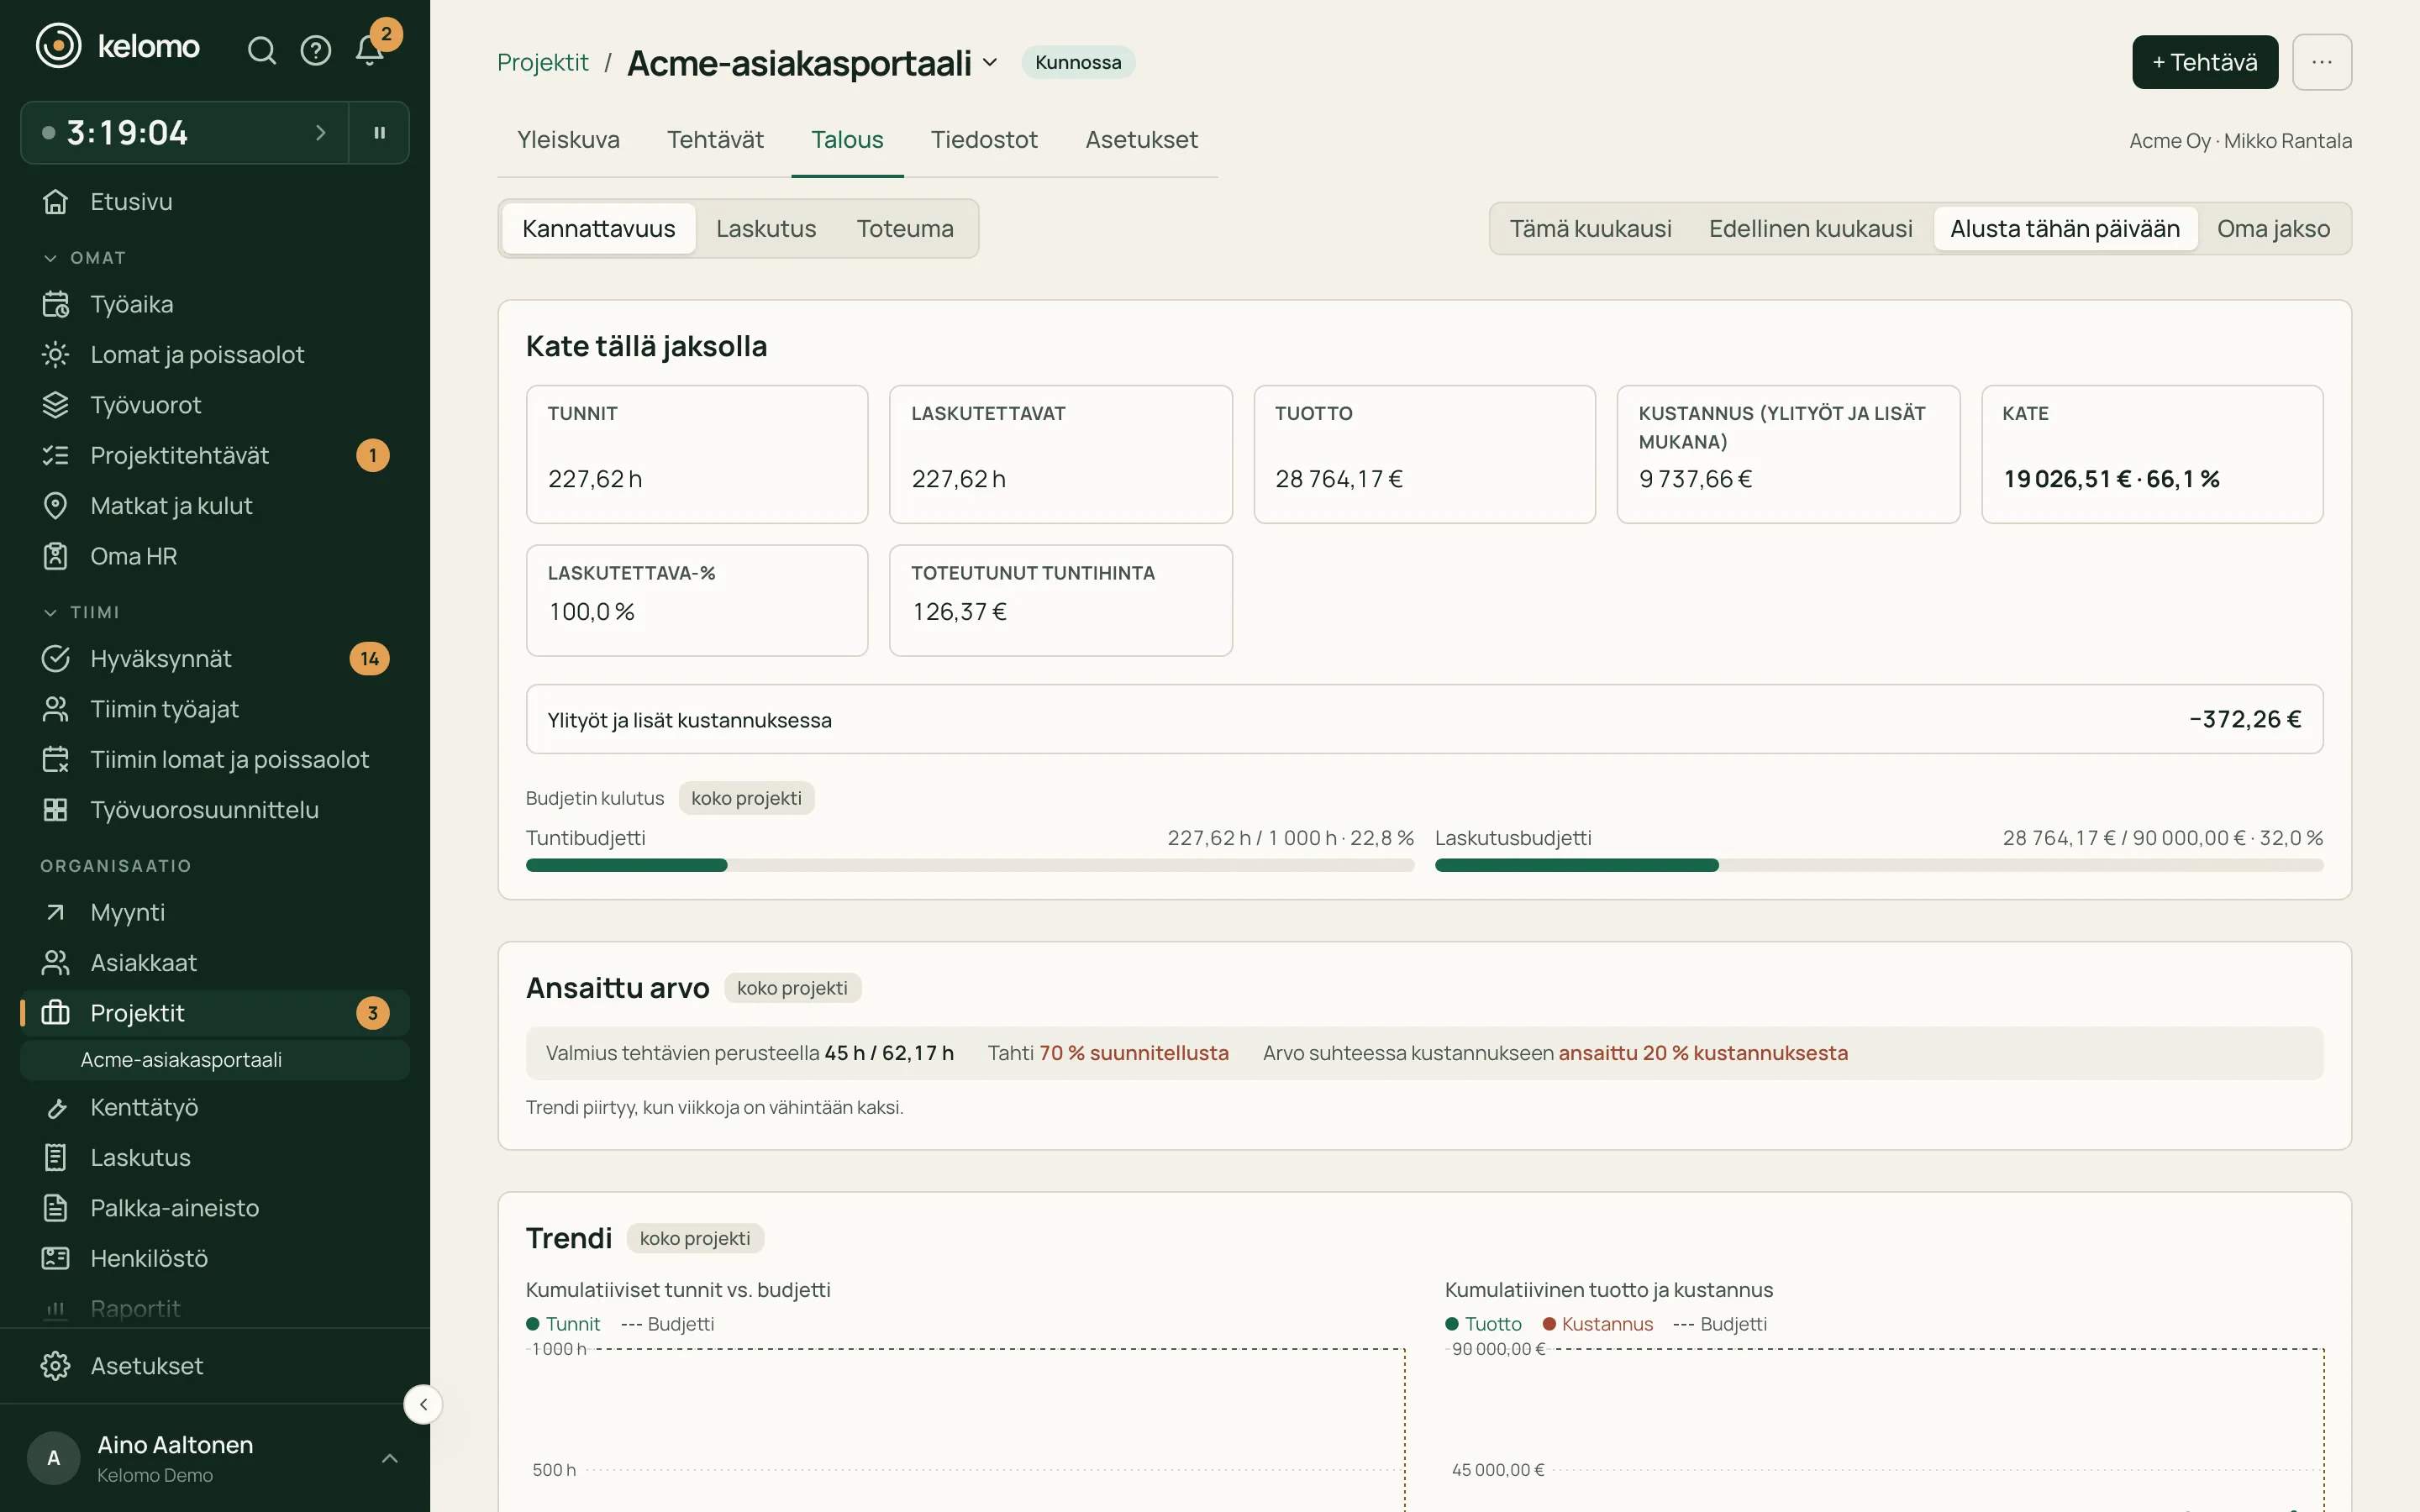Click the Työvuorot layers icon
This screenshot has width=2420, height=1512.
point(55,405)
